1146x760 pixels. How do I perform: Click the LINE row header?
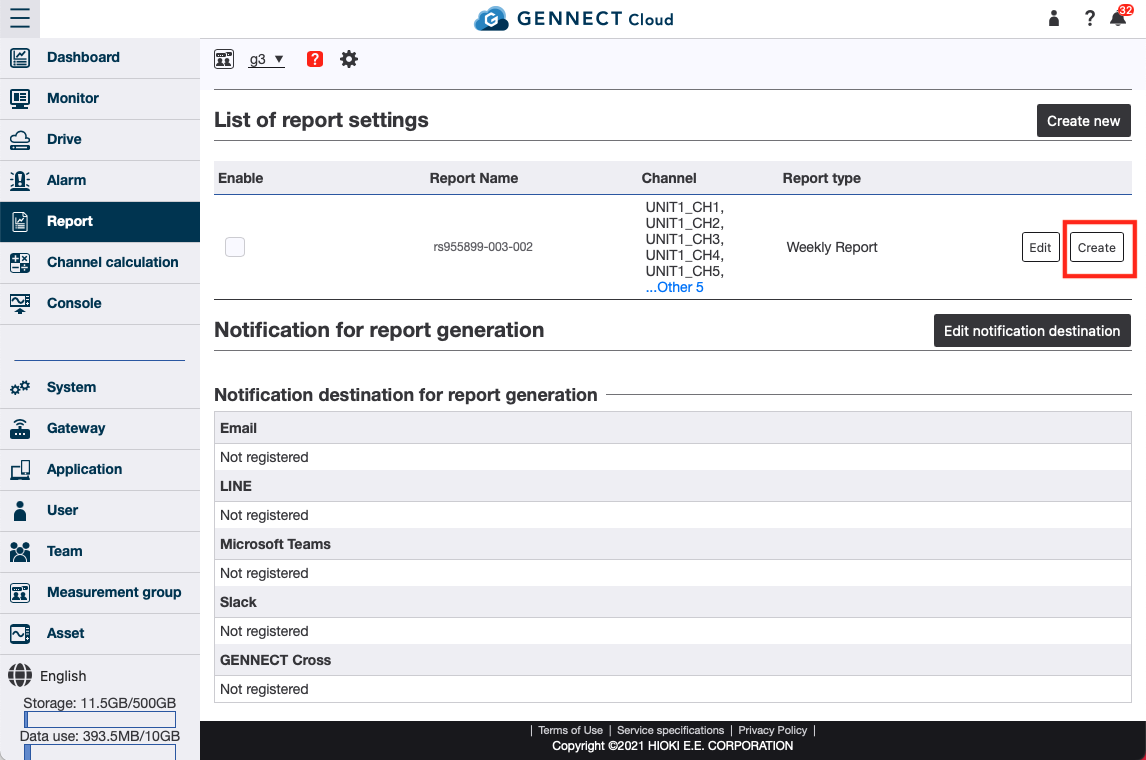click(x=672, y=486)
